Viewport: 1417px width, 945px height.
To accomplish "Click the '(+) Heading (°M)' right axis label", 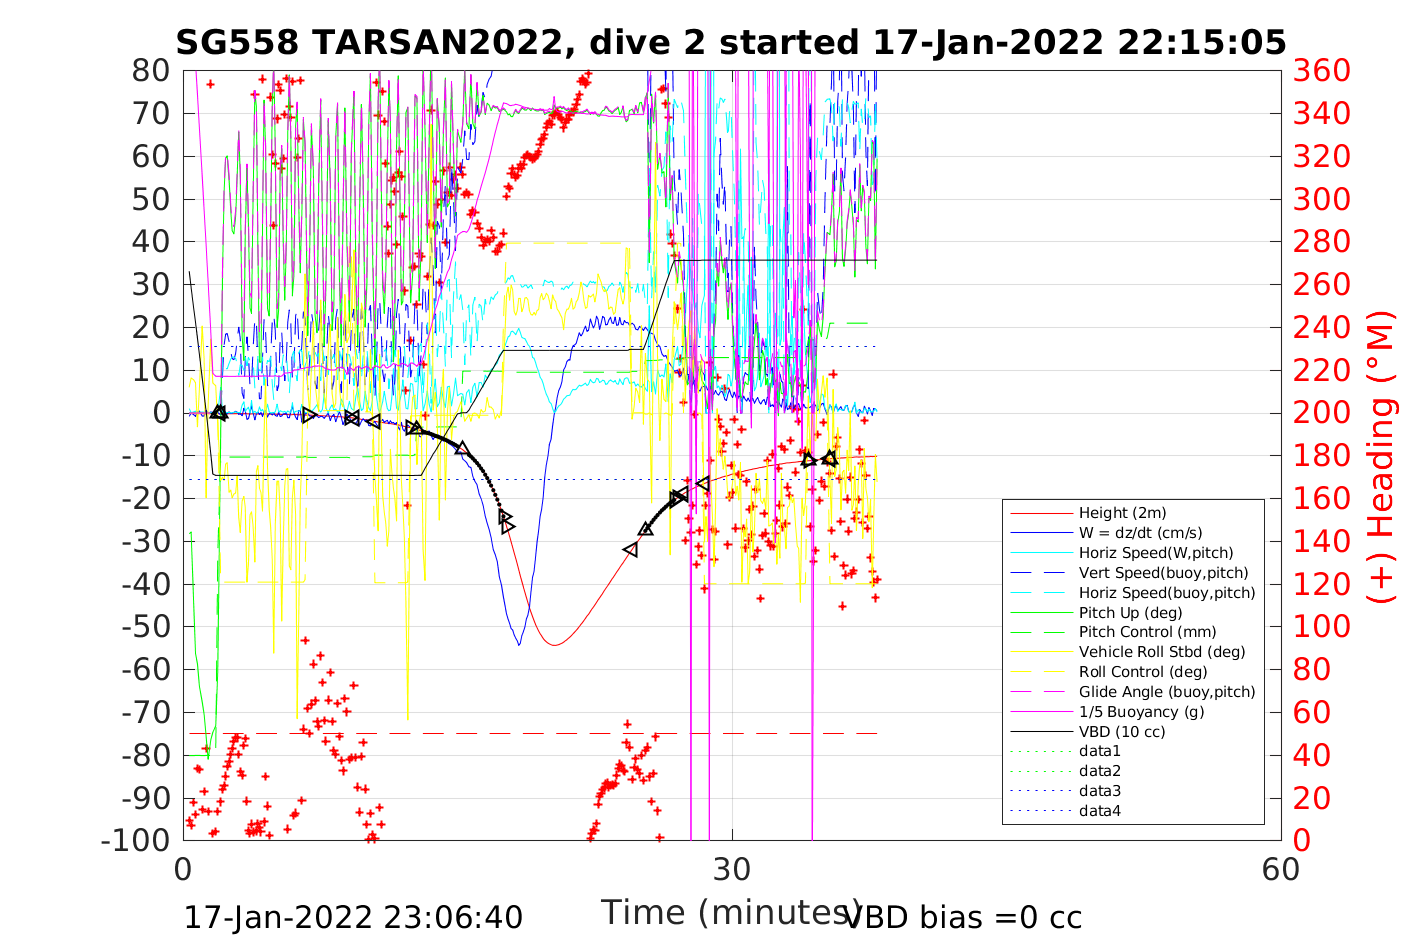I will [1381, 457].
